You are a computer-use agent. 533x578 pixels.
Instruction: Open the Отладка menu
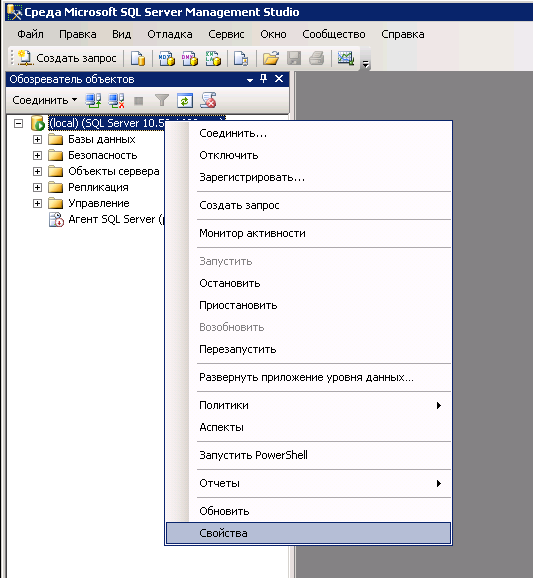click(170, 34)
